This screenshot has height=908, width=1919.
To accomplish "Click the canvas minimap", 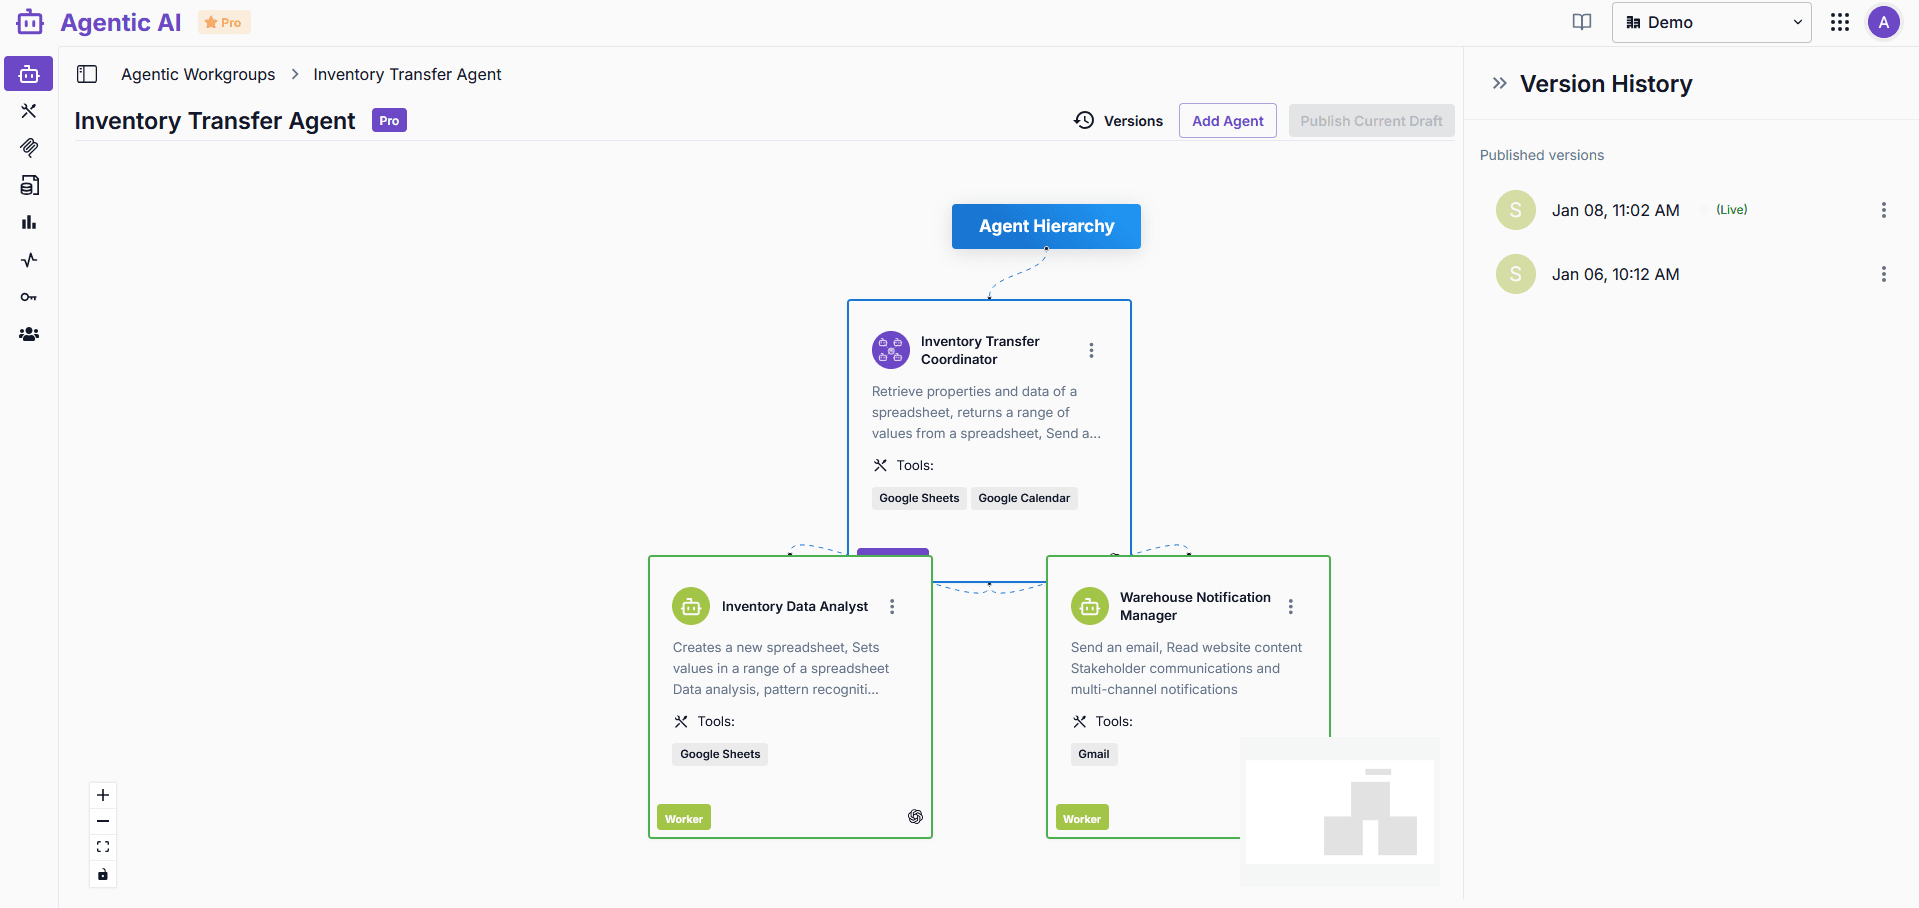I will point(1339,811).
